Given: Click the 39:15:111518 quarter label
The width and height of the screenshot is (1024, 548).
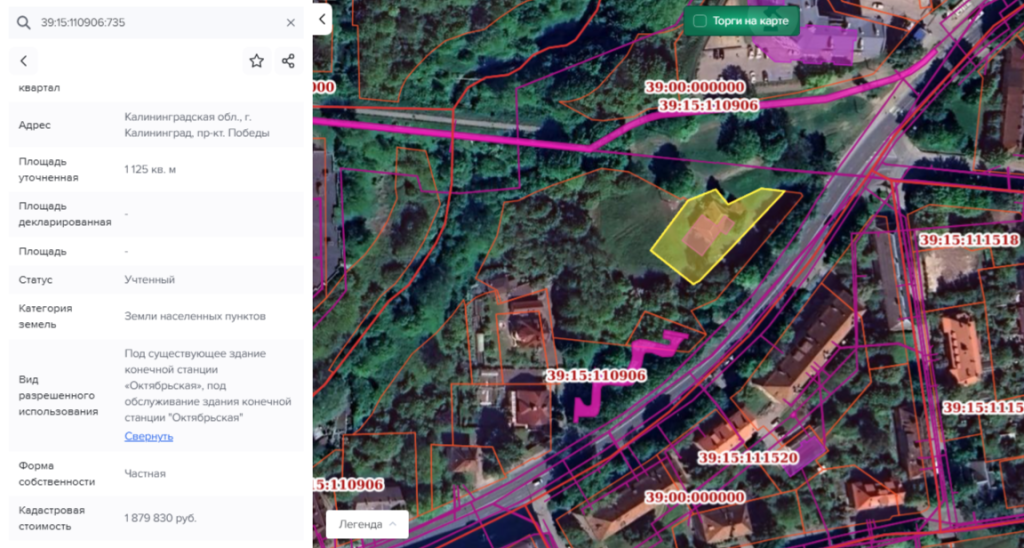Looking at the screenshot, I should coord(968,240).
